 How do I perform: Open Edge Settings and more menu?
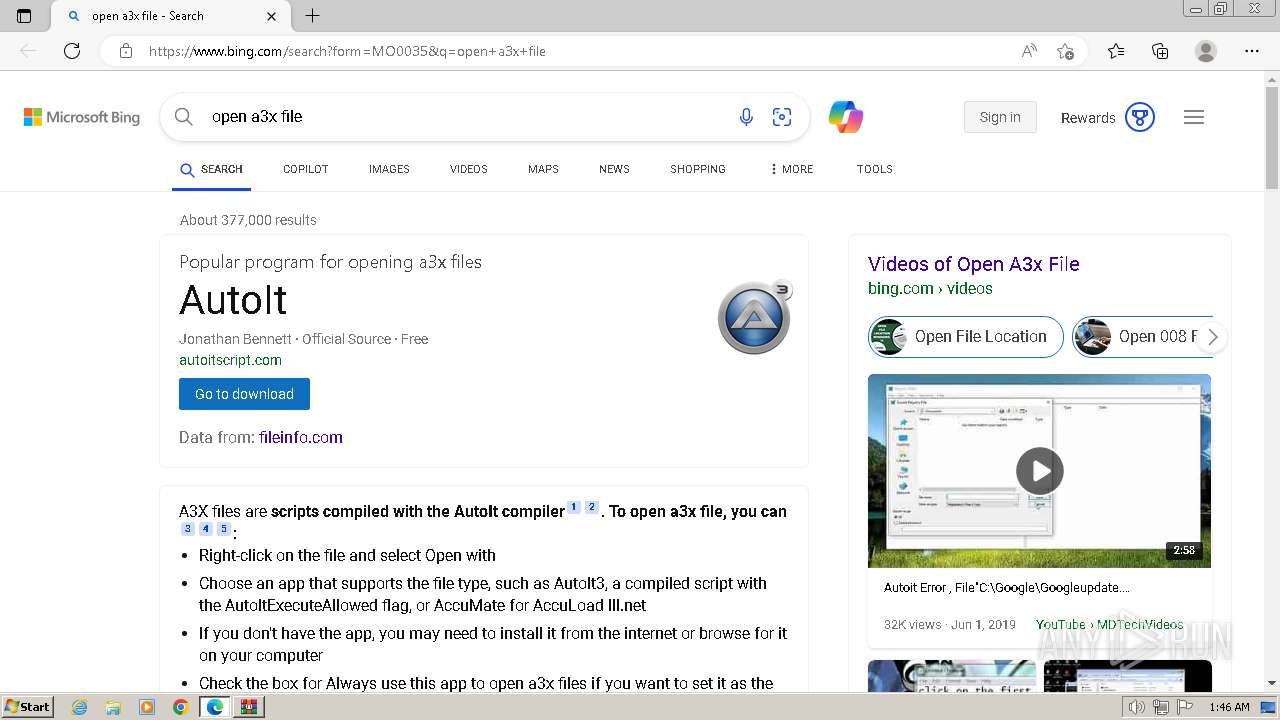tap(1252, 51)
